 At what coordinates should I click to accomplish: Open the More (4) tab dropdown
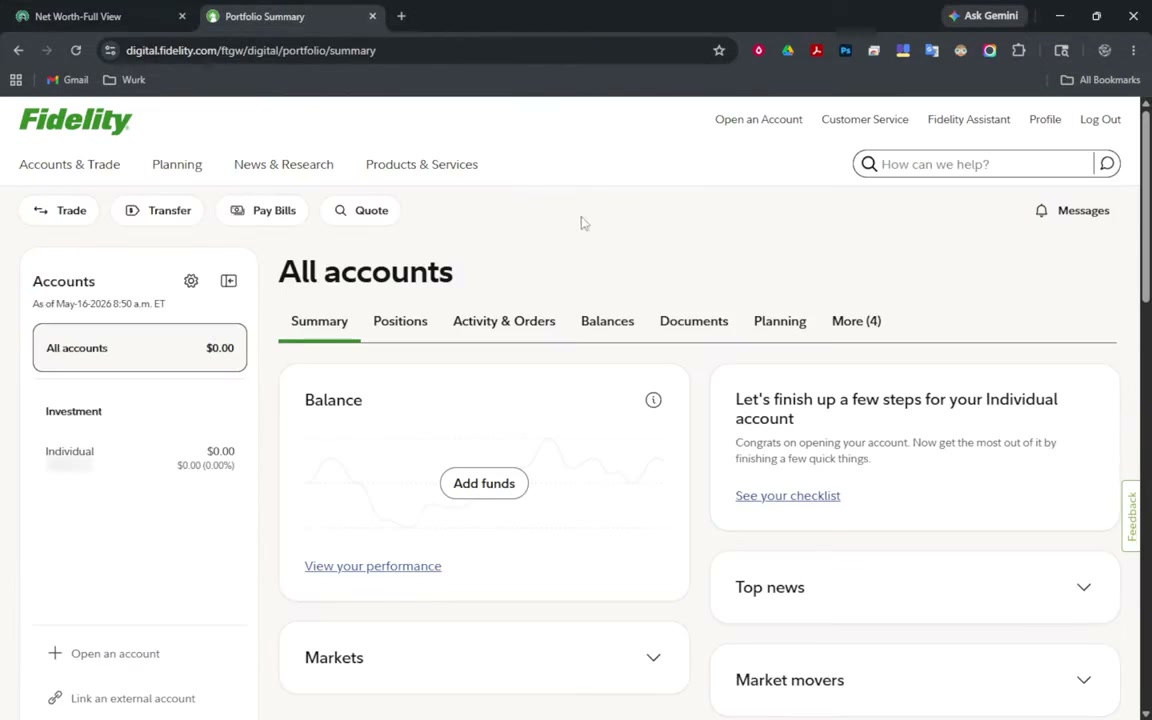(856, 321)
